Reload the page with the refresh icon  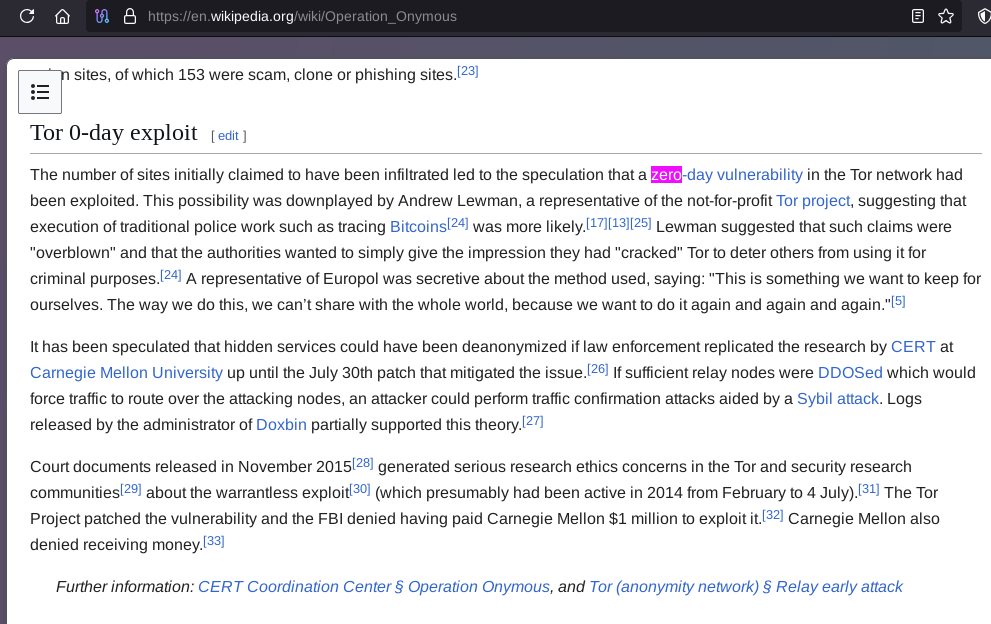point(27,16)
